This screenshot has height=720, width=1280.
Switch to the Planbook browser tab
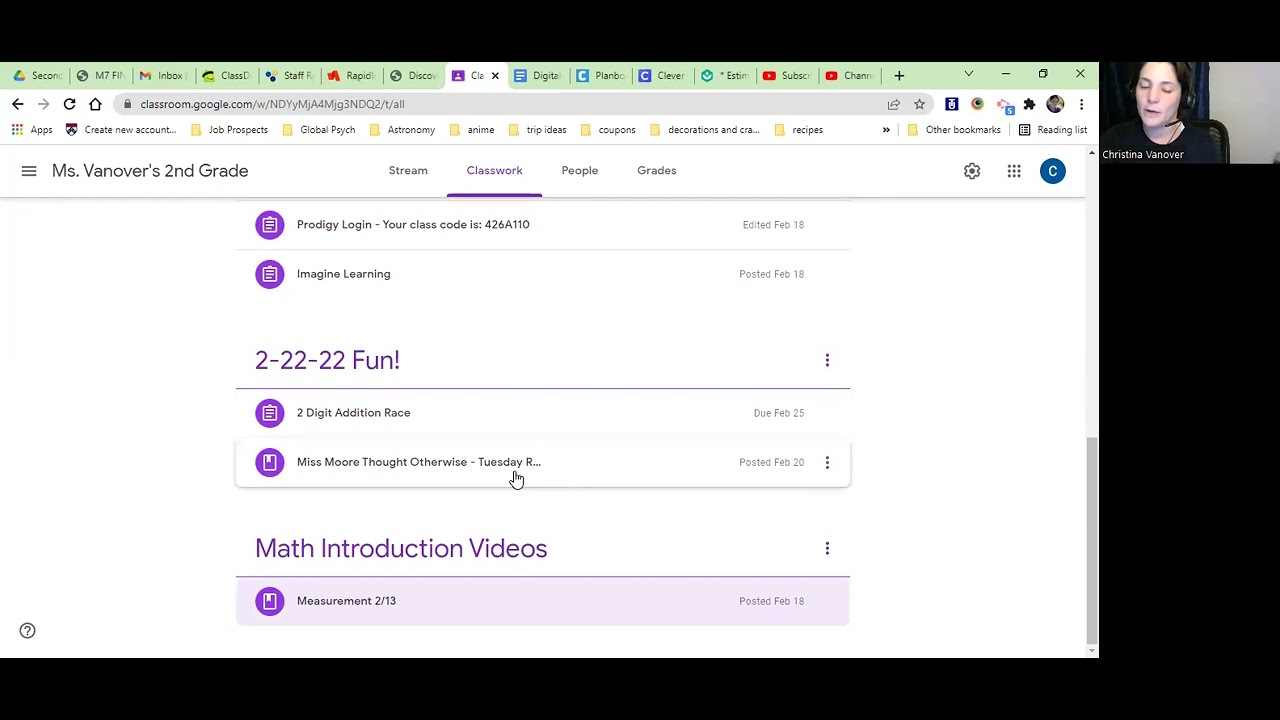pos(600,76)
